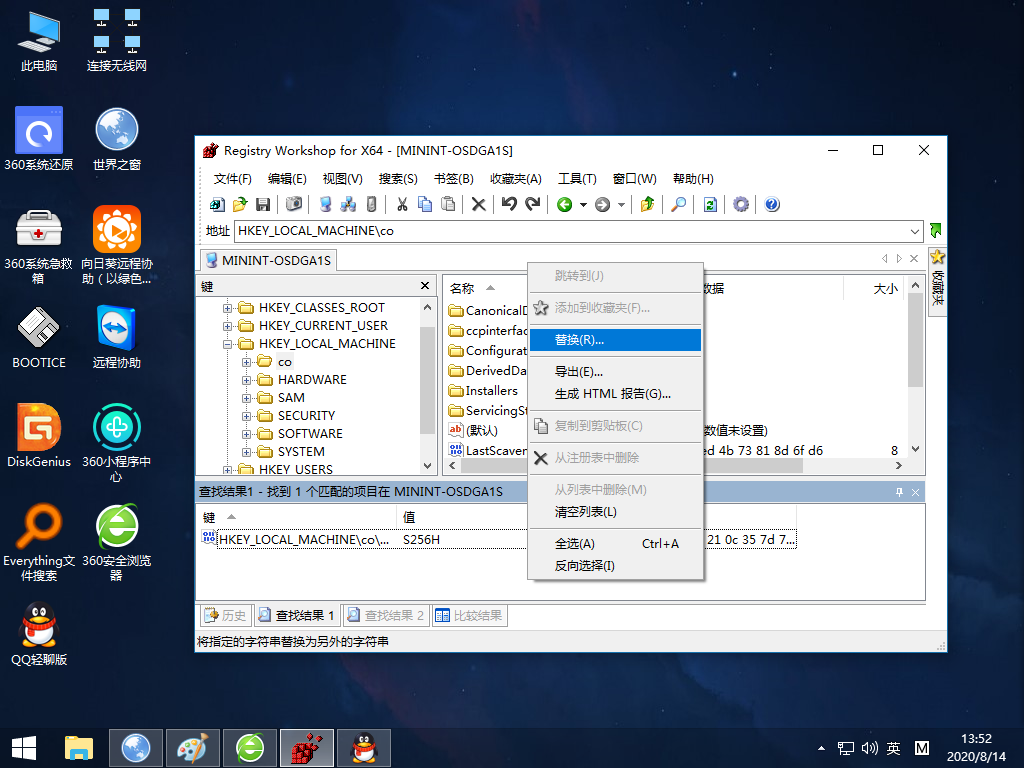Screen dimensions: 1024x768
Task: Click the values list horizontal scrollbar
Action: [x=674, y=466]
